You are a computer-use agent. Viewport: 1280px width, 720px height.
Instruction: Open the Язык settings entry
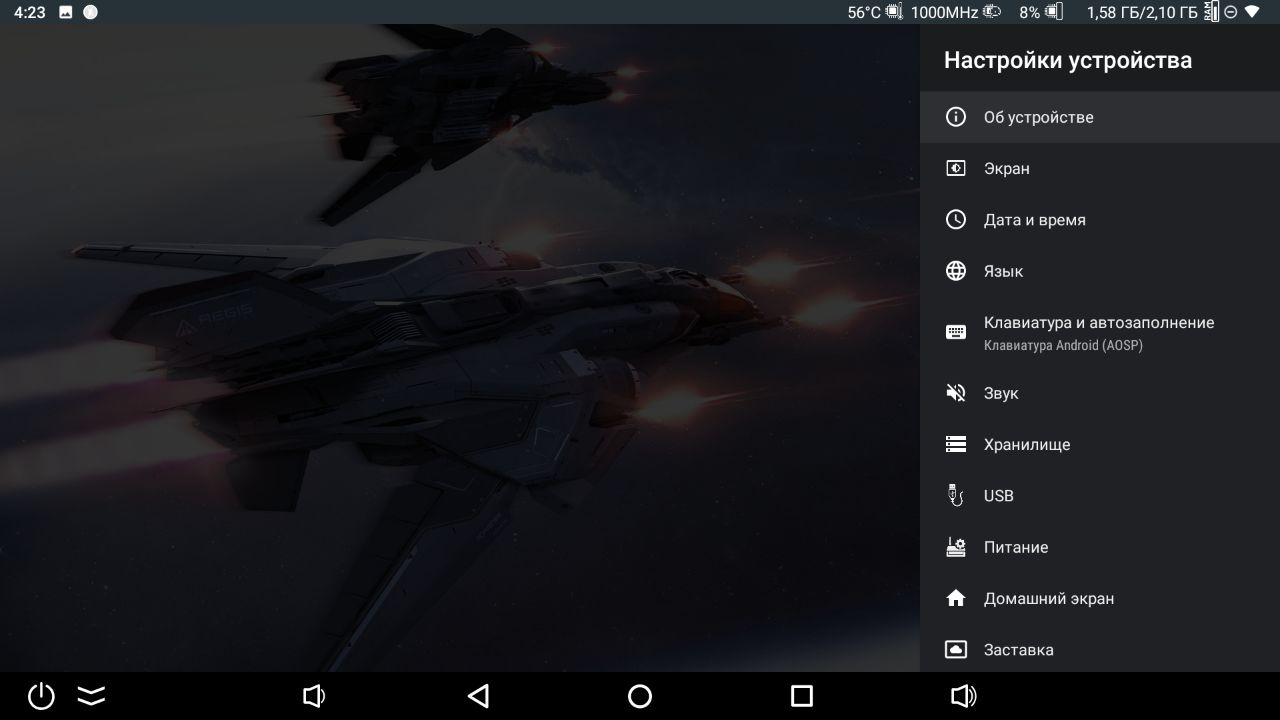tap(1100, 271)
